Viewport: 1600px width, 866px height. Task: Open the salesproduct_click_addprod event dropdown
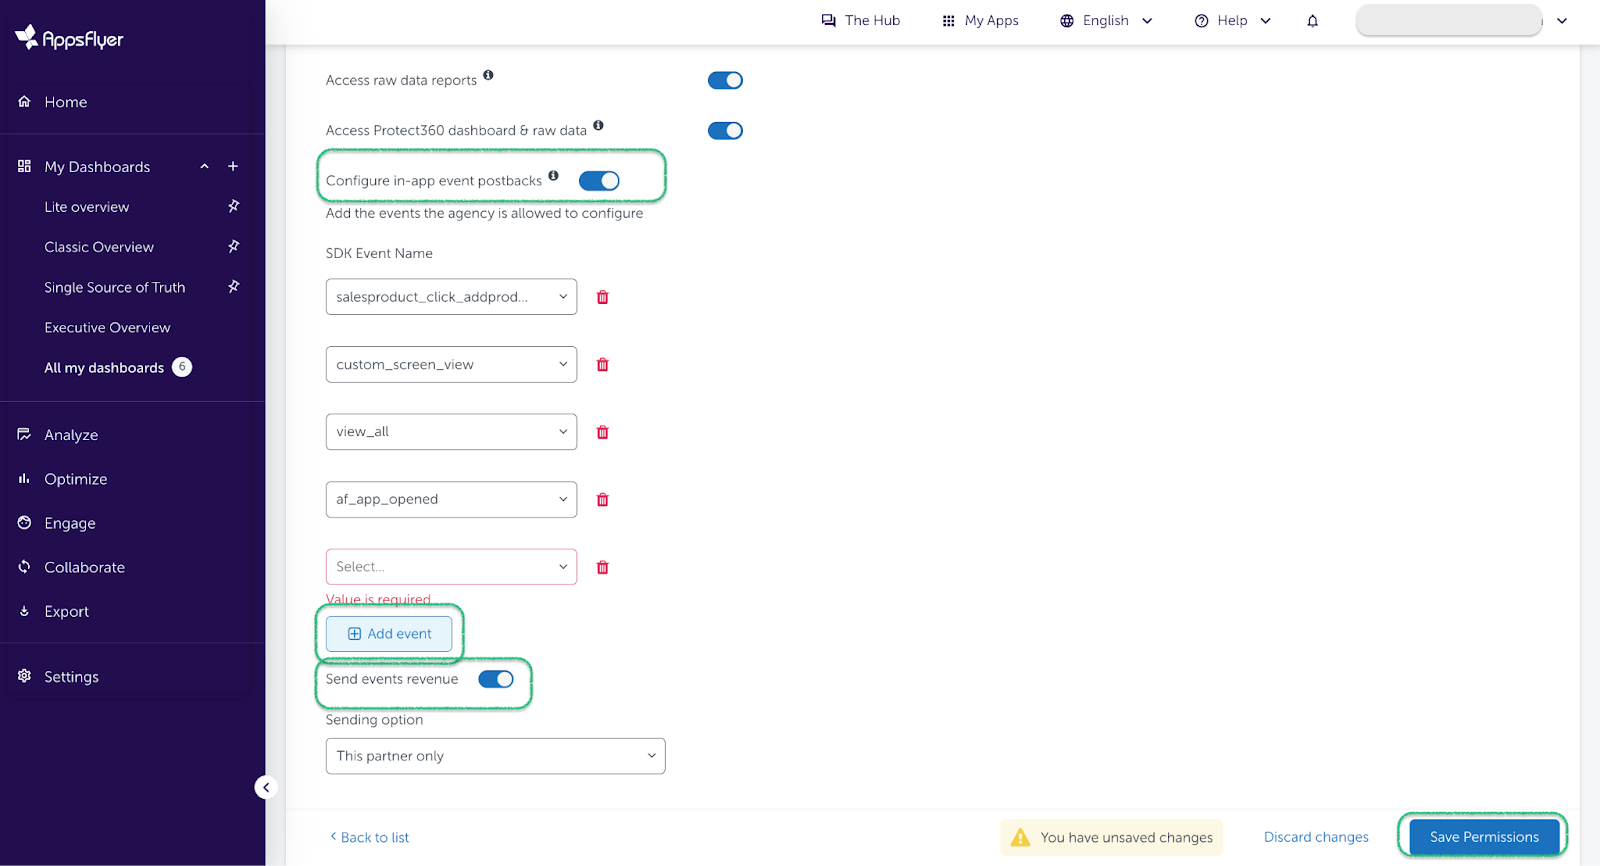(x=451, y=296)
